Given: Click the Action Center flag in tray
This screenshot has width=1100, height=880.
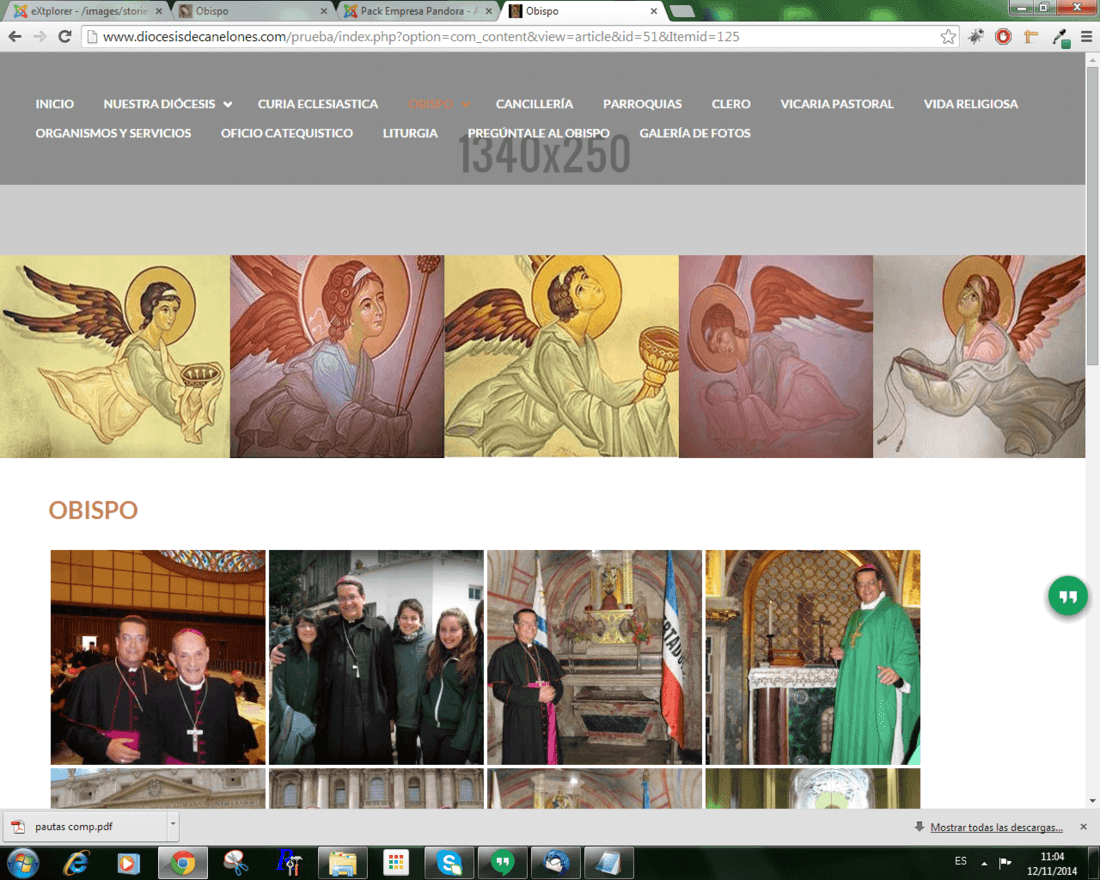Looking at the screenshot, I should [1005, 862].
